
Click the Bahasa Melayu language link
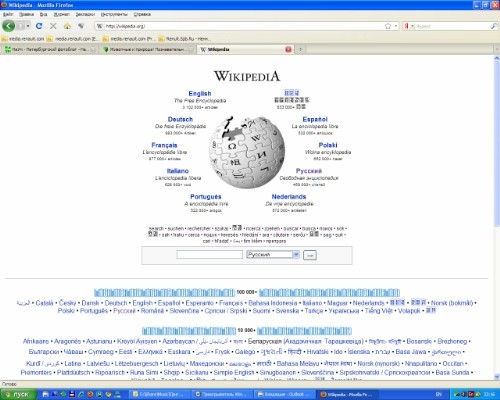coord(298,363)
